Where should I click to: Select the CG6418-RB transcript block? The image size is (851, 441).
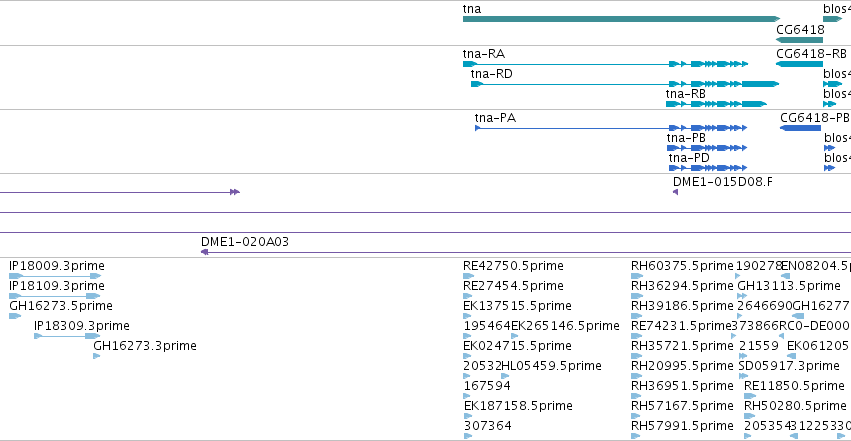[x=799, y=64]
